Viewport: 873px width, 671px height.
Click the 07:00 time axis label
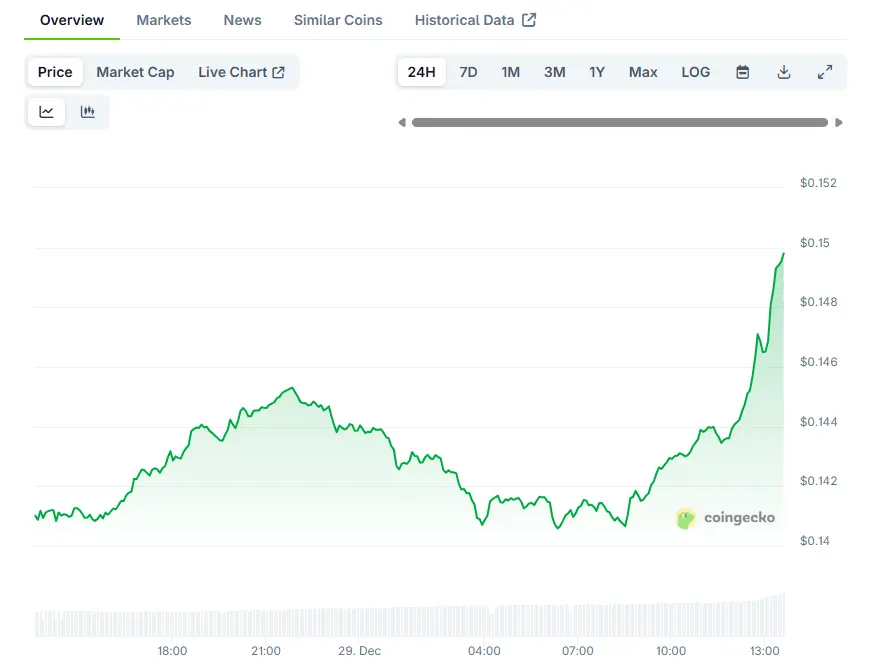tap(577, 651)
